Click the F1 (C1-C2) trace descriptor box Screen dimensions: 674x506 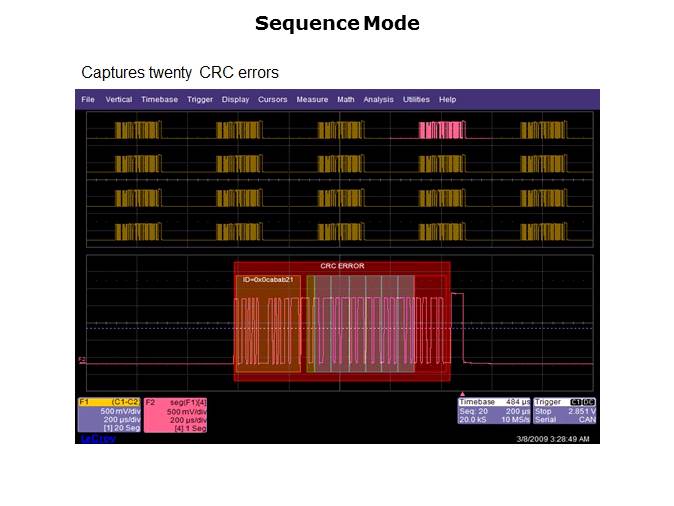(109, 414)
